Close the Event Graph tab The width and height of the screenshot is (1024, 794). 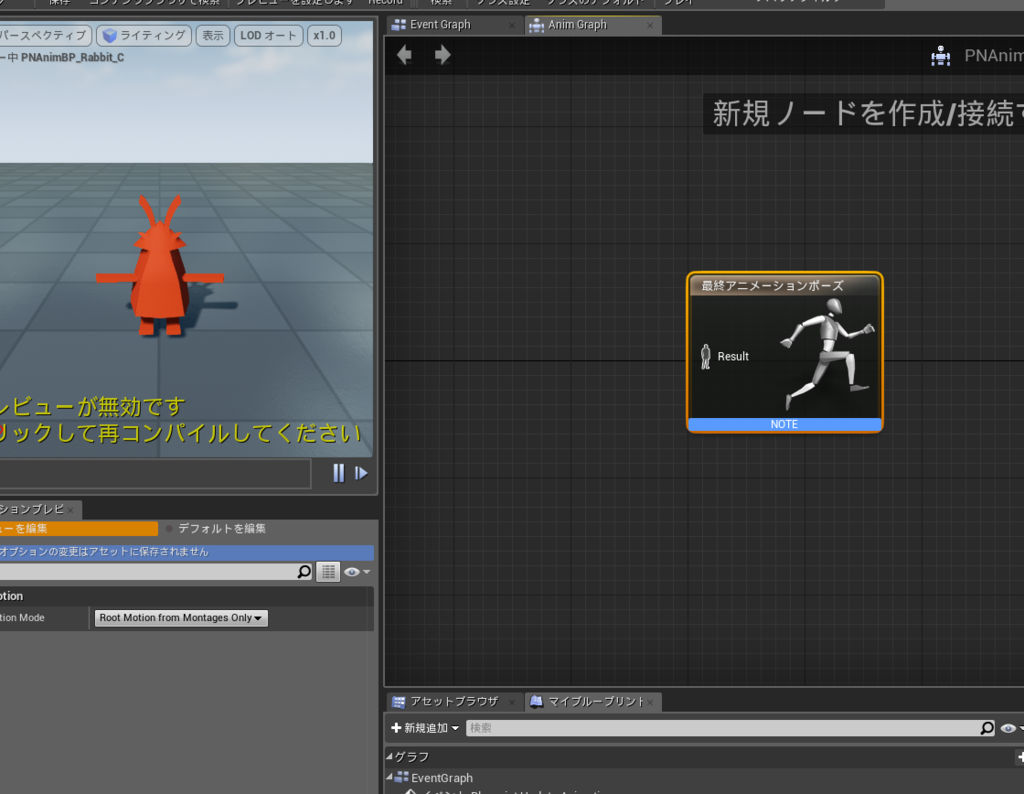pyautogui.click(x=511, y=25)
